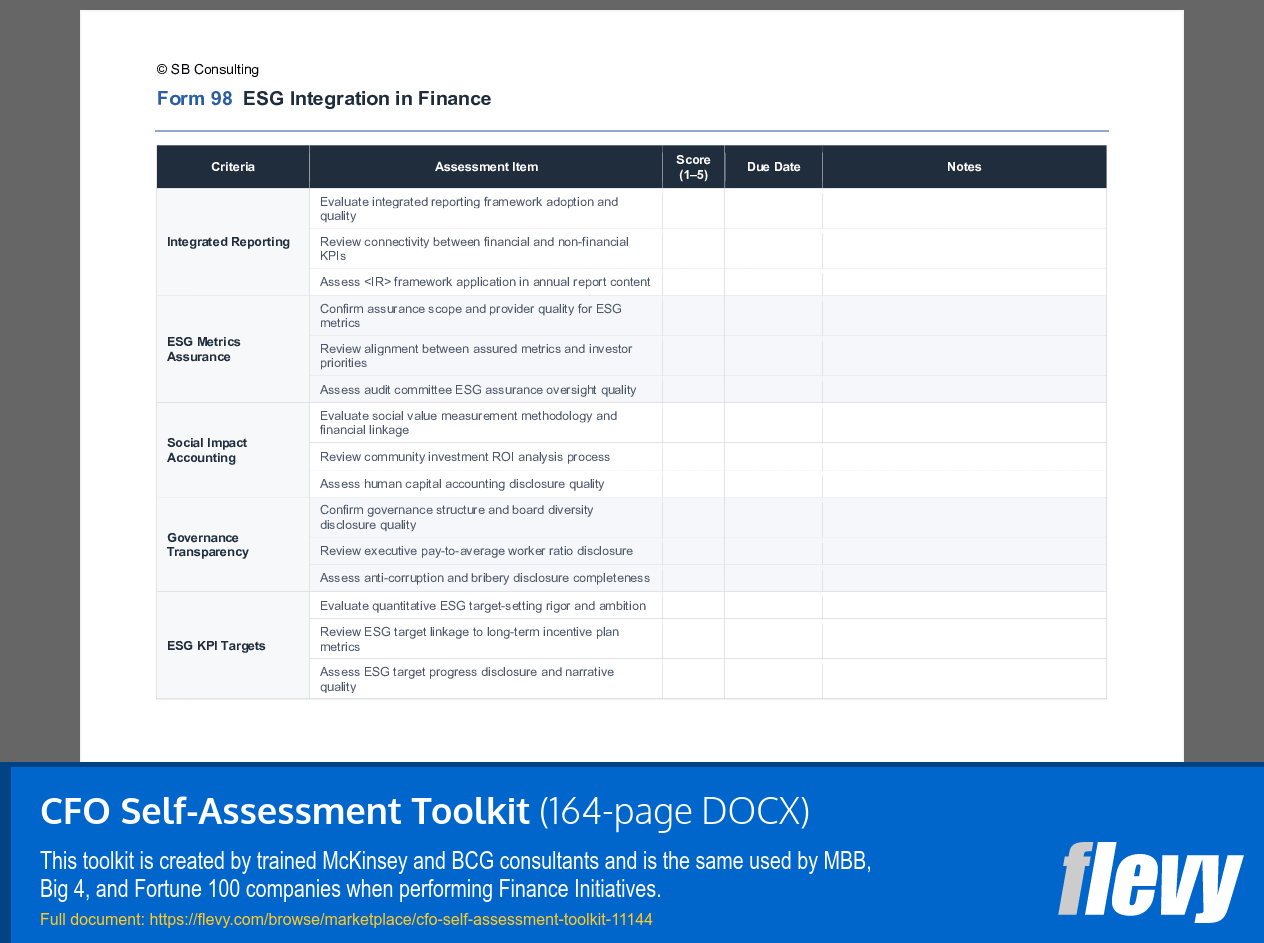Select the Governance Transparency criteria cell
Image resolution: width=1264 pixels, height=943 pixels.
click(x=207, y=544)
